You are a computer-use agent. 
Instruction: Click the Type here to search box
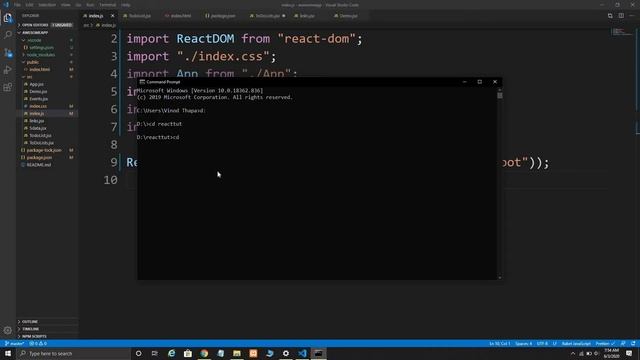[73, 353]
